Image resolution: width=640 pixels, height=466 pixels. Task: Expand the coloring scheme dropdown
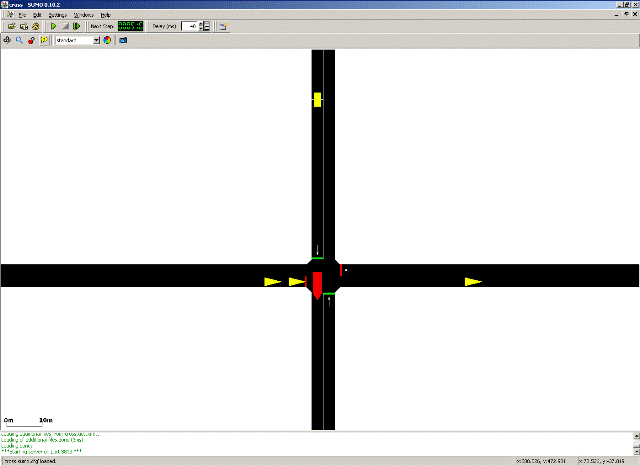(x=96, y=40)
